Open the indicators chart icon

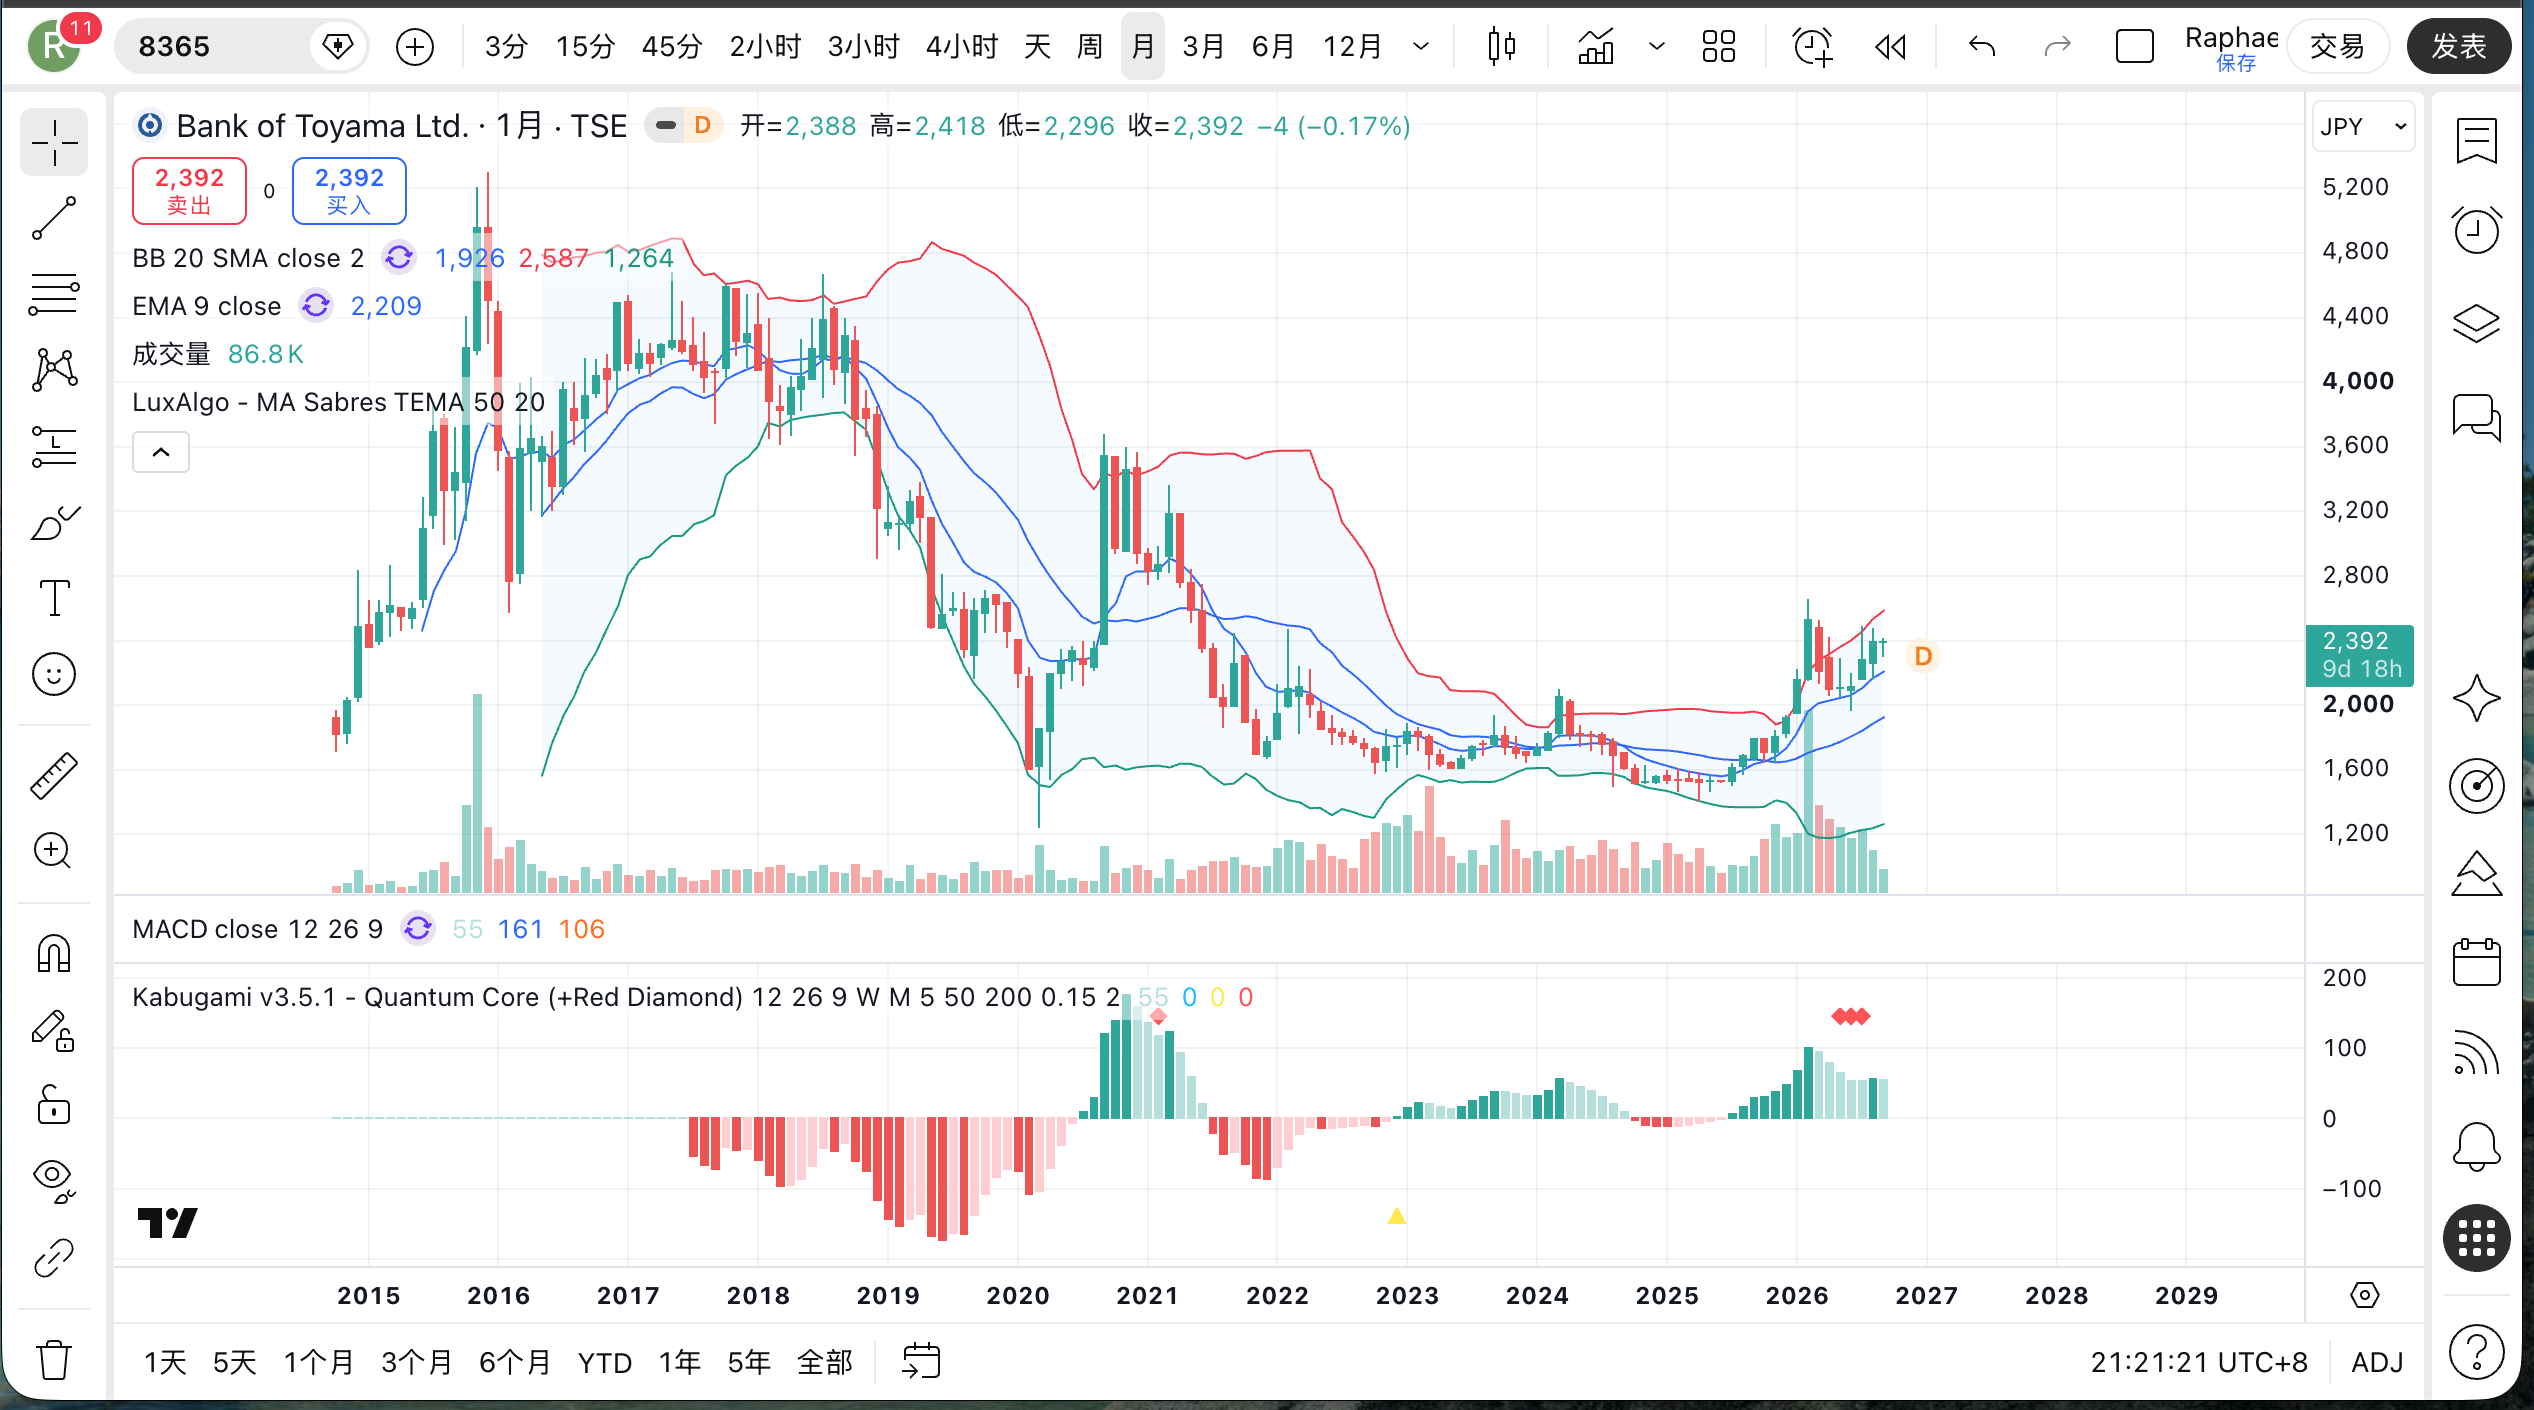tap(1596, 46)
